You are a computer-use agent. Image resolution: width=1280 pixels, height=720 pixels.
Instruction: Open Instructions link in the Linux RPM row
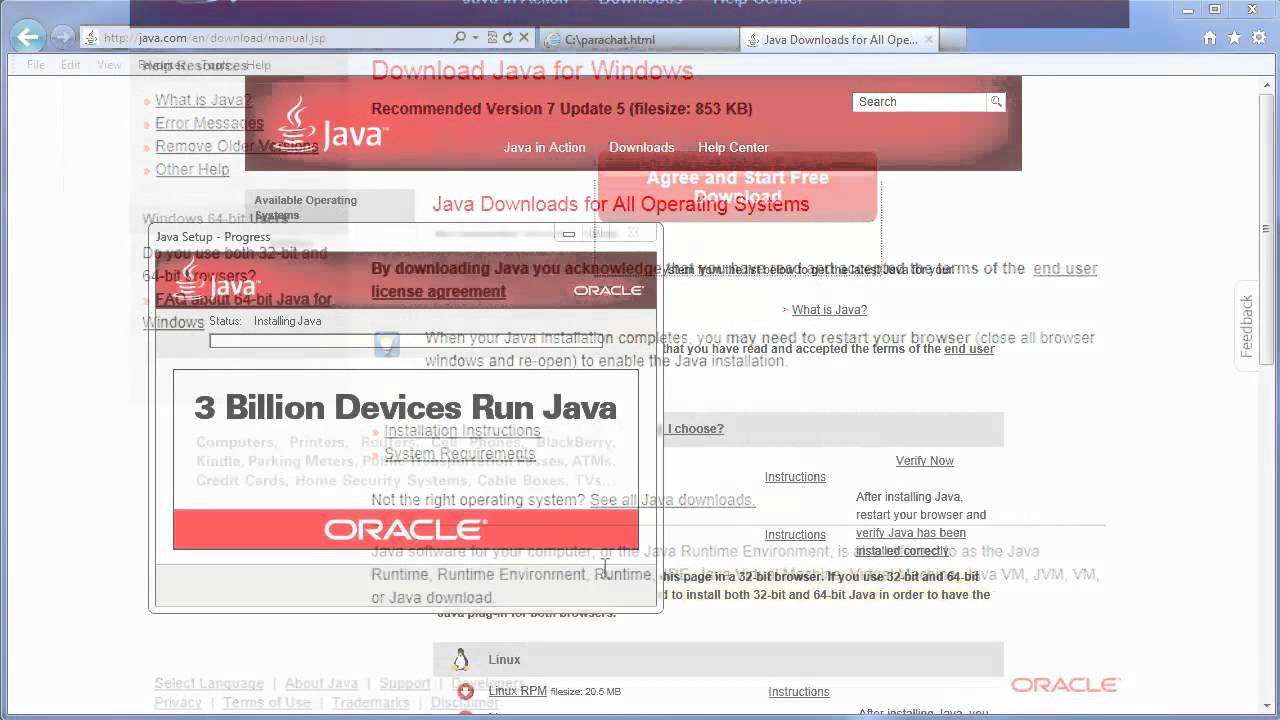799,692
